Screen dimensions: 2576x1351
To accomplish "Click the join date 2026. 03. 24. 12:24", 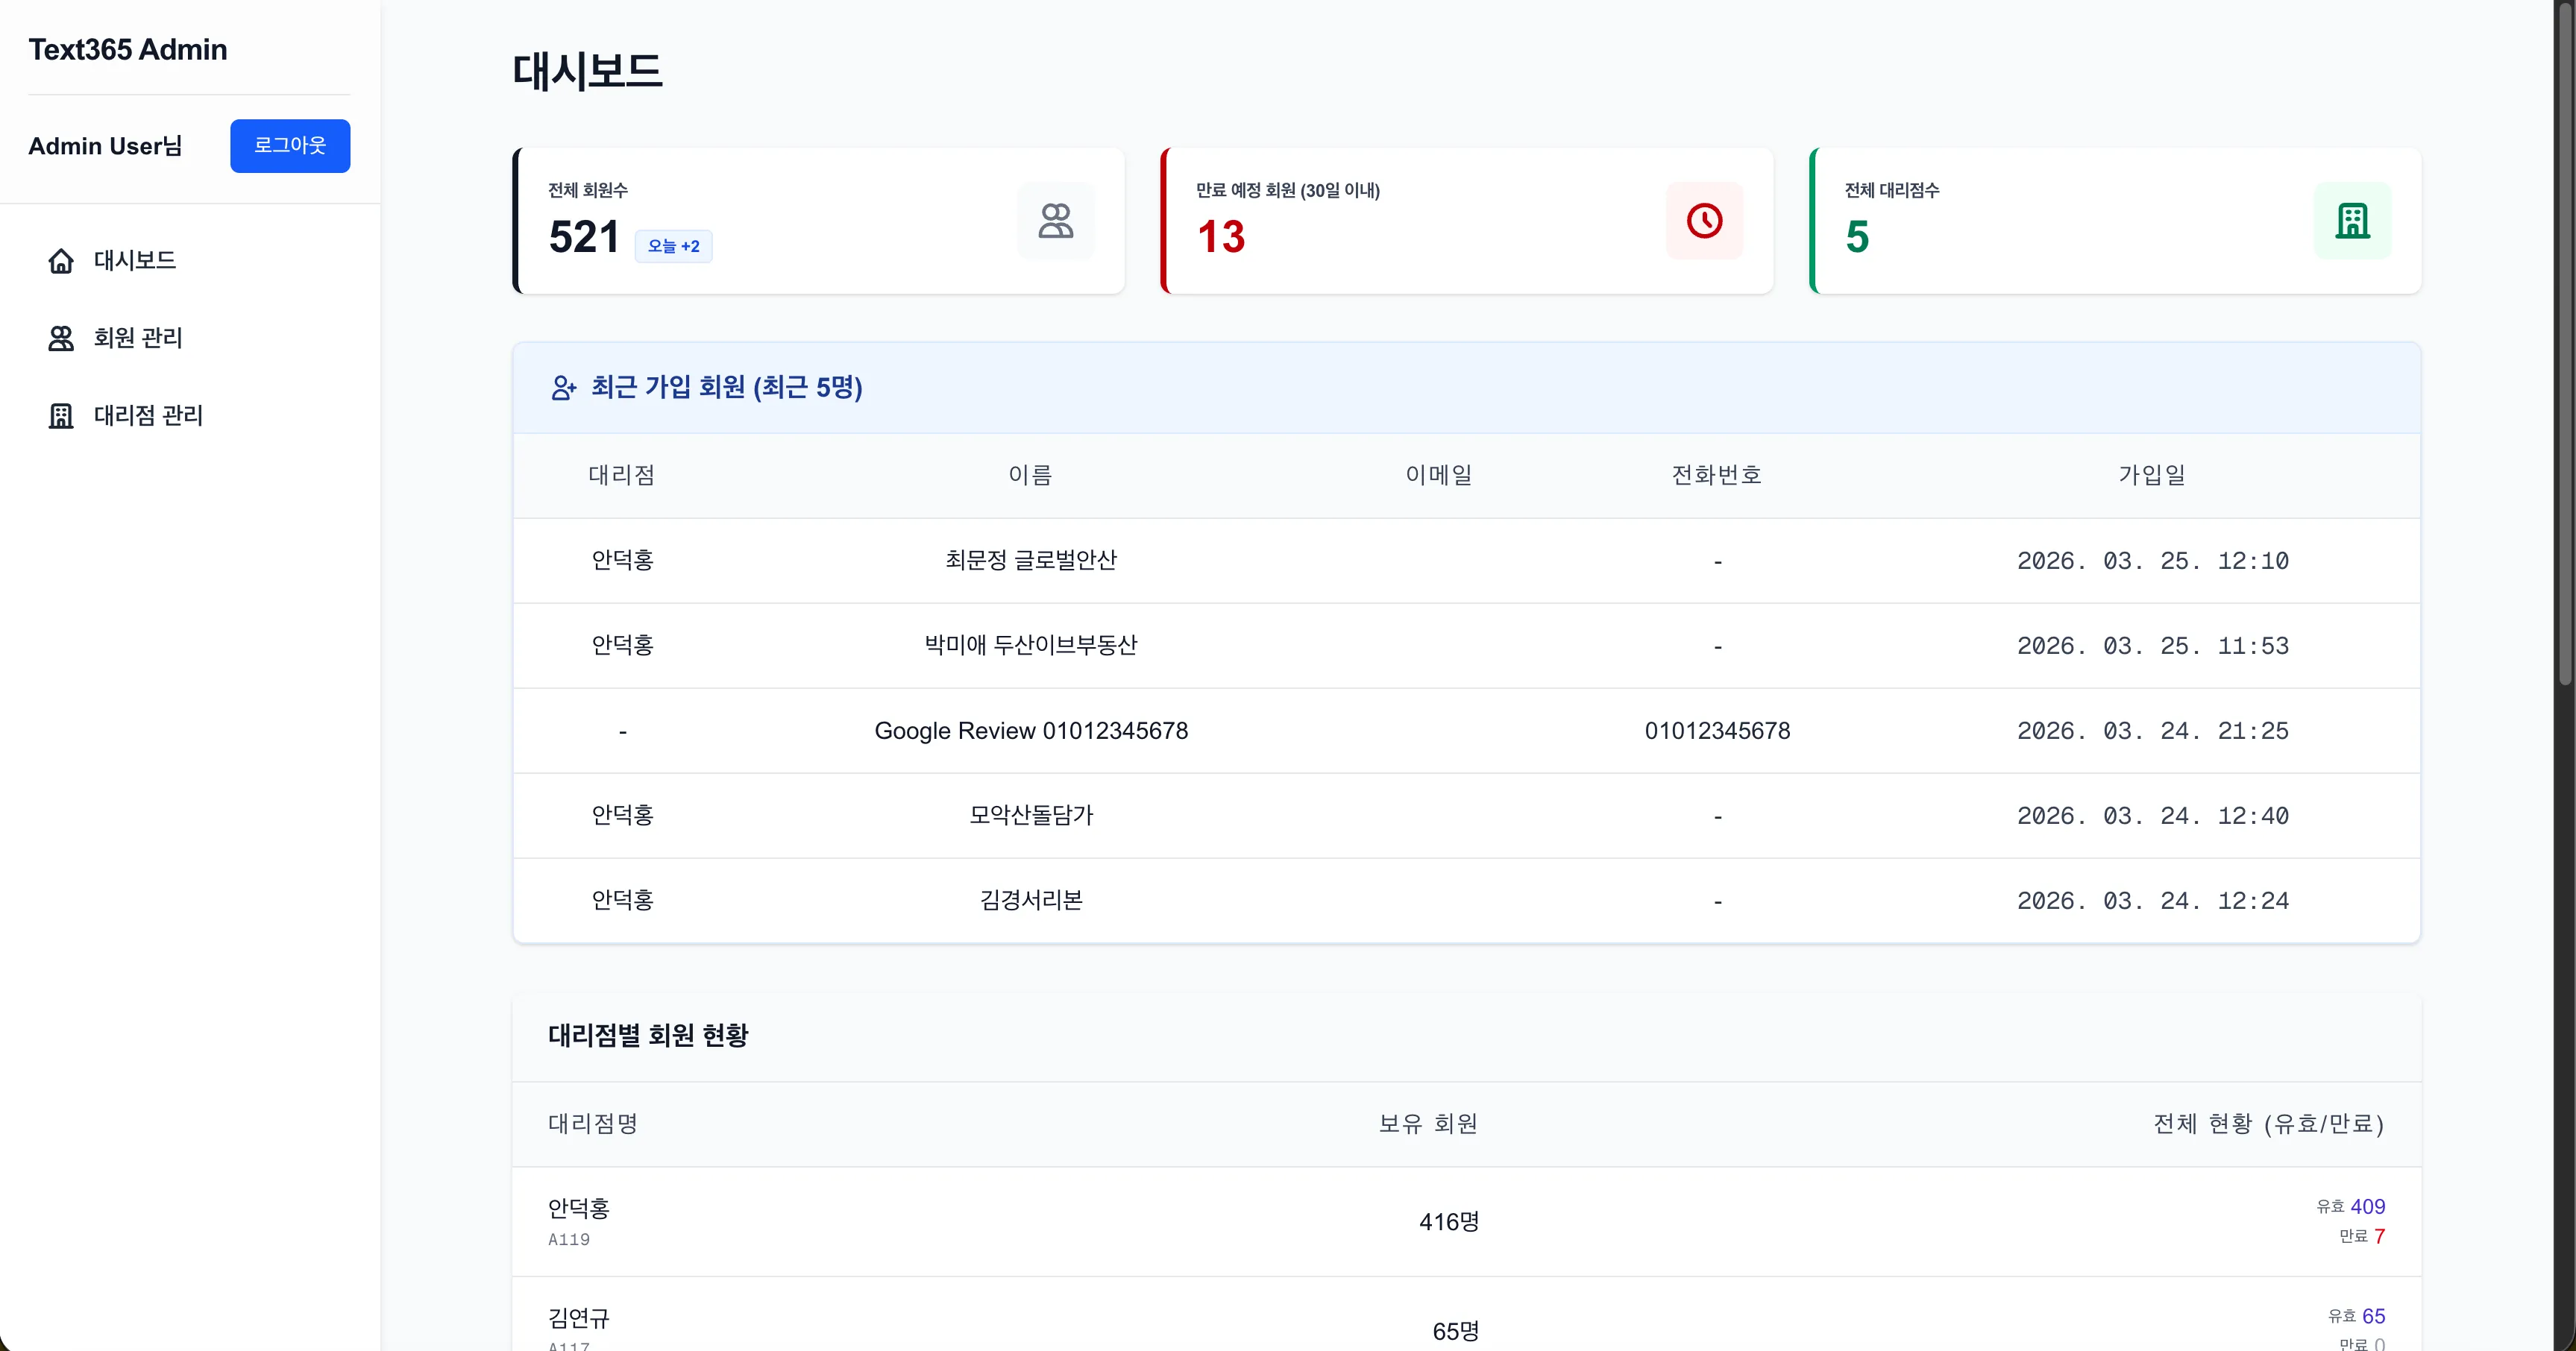I will click(2152, 901).
